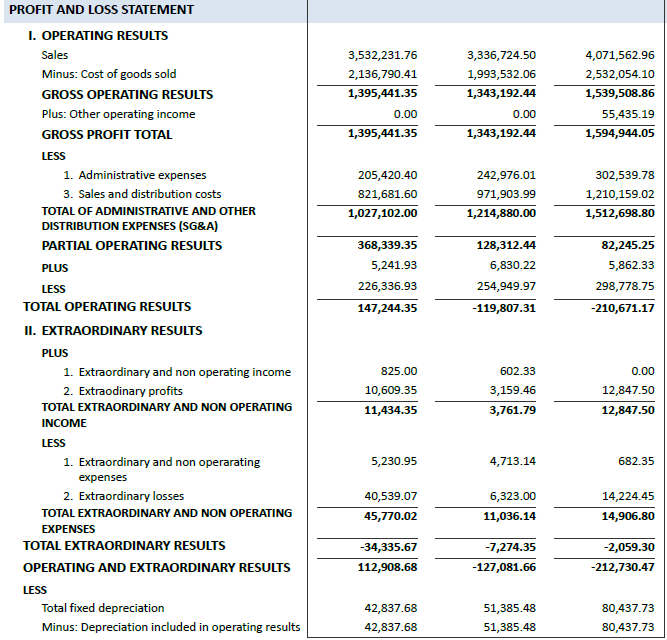This screenshot has width=667, height=640.
Task: Click the partial operating result 82,245.25
Action: (x=624, y=245)
